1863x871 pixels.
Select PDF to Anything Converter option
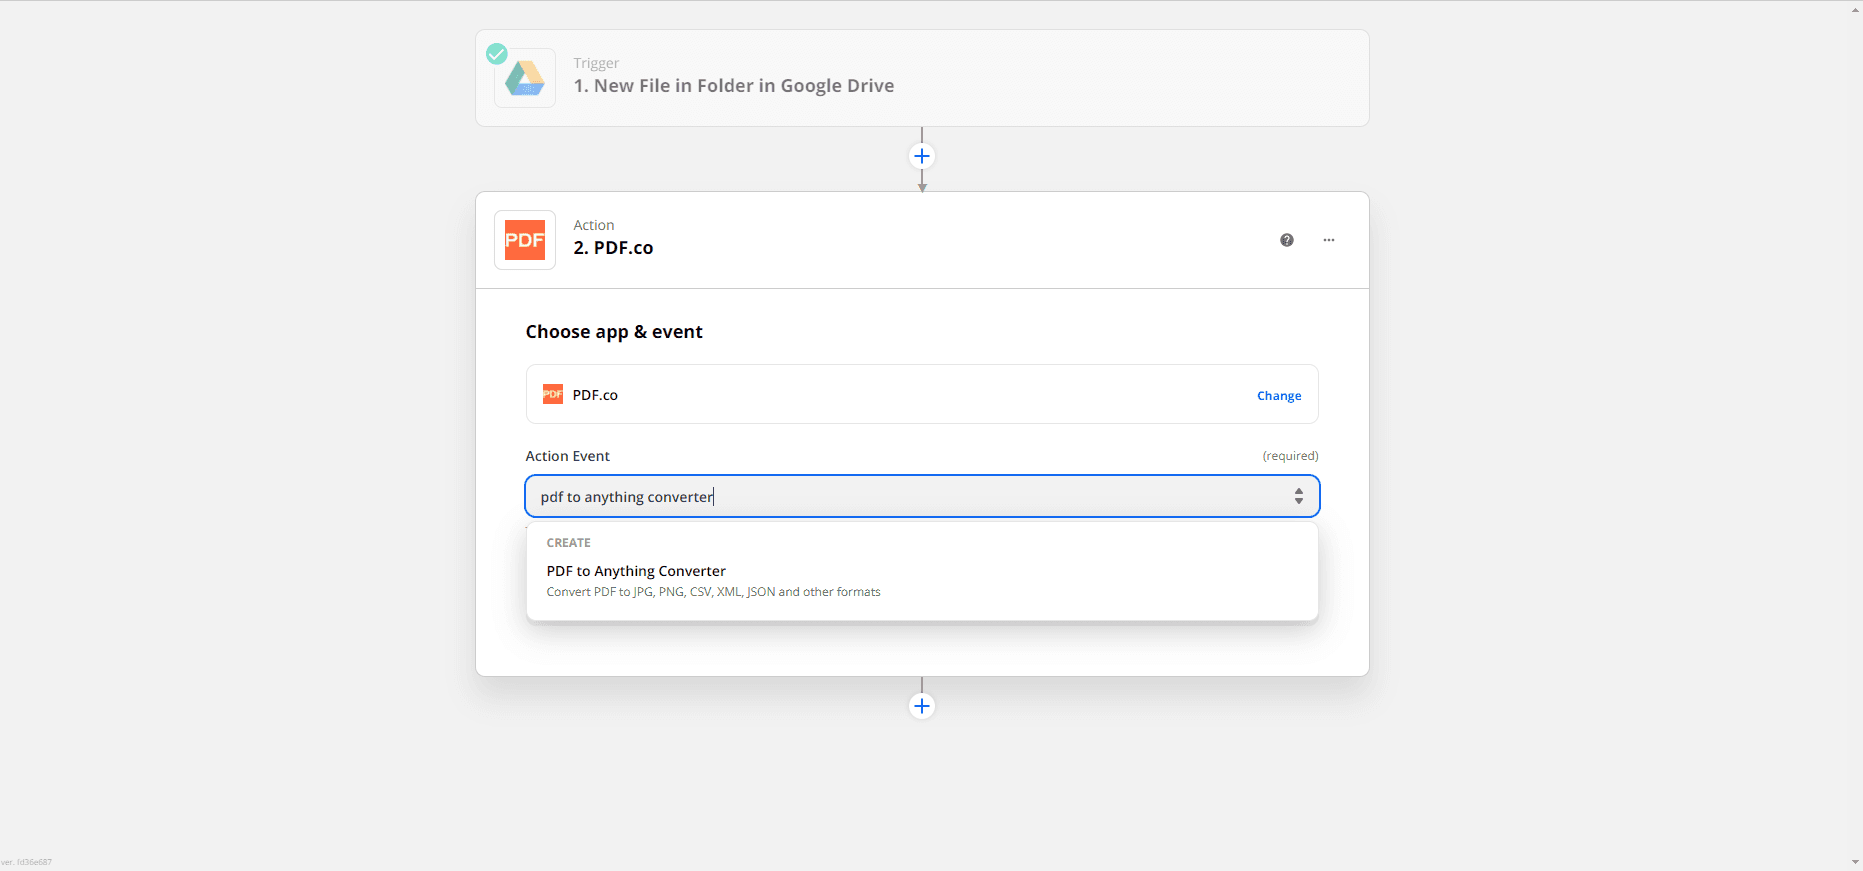coord(636,571)
